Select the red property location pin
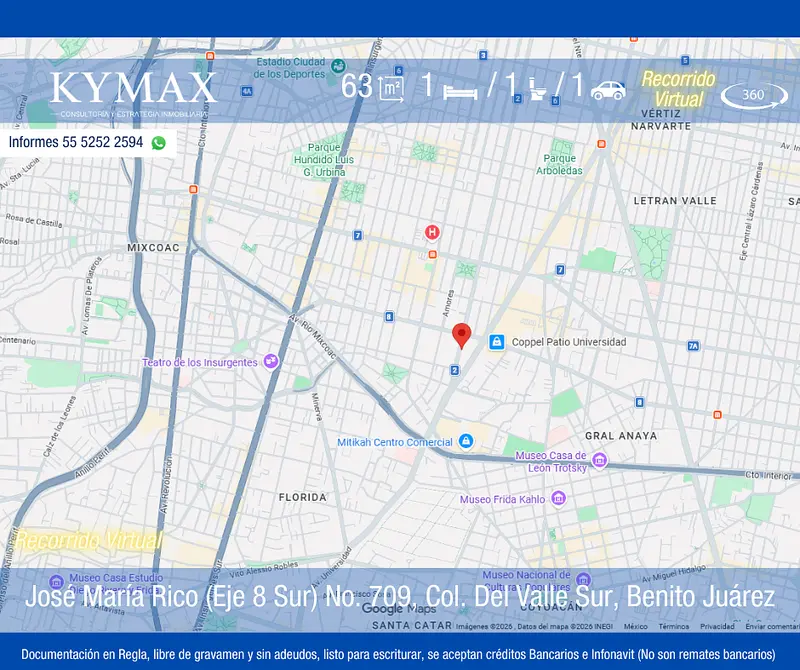 [x=461, y=335]
